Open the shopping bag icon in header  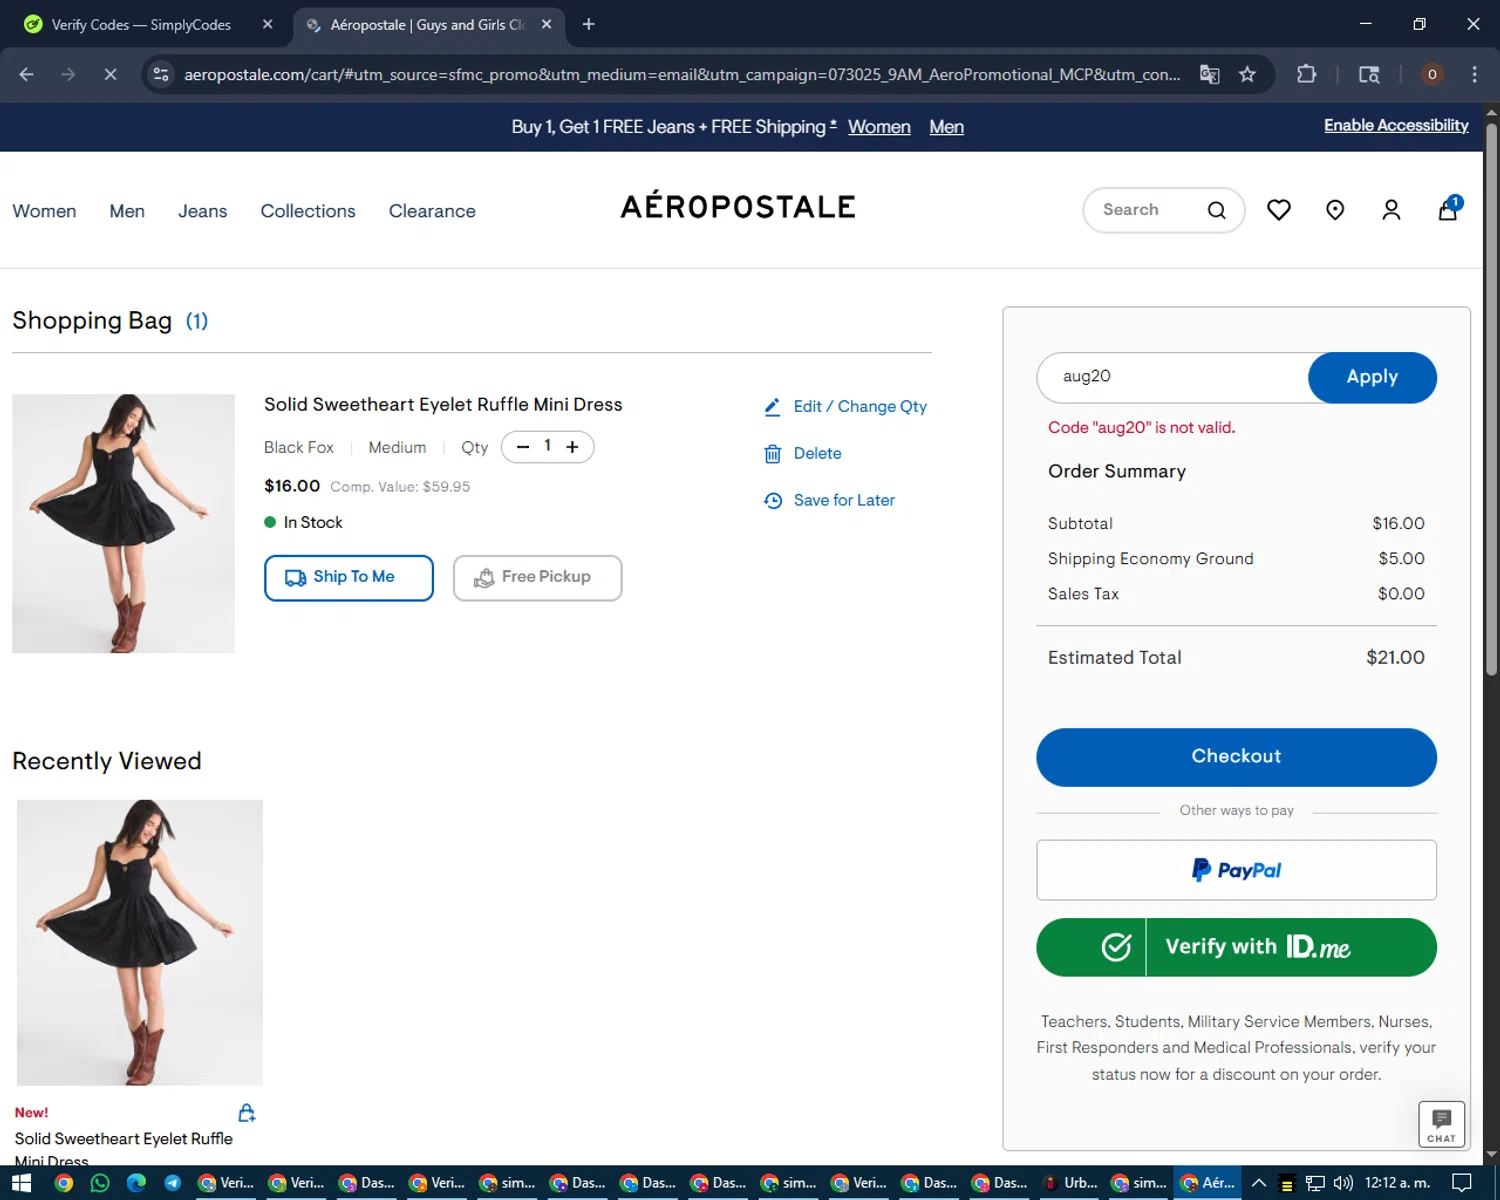(x=1448, y=209)
